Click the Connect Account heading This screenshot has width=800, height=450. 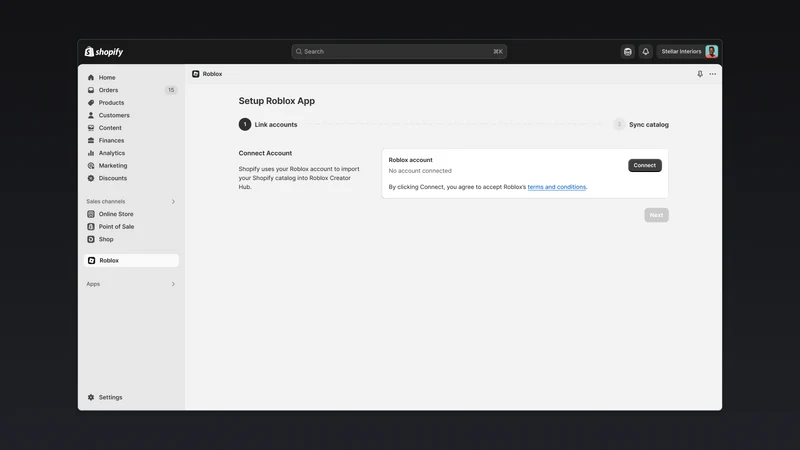coord(265,153)
